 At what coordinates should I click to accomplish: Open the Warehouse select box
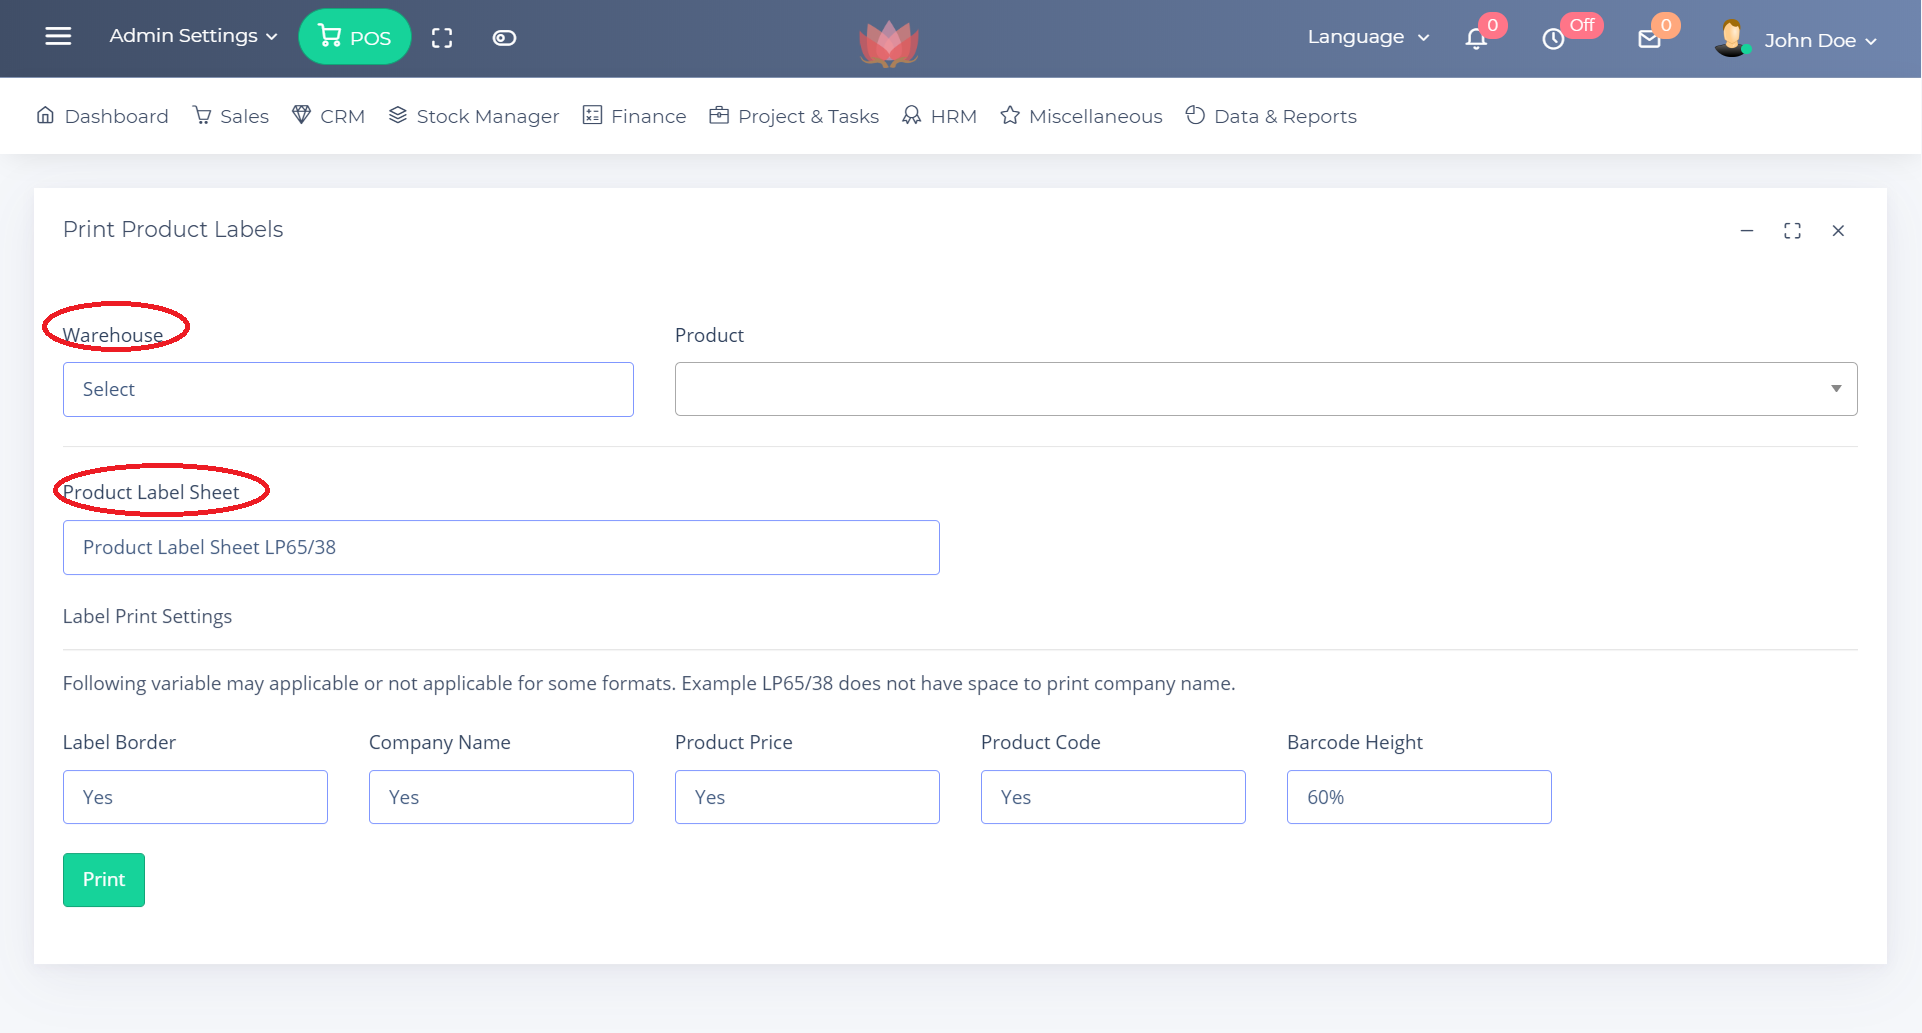tap(348, 389)
